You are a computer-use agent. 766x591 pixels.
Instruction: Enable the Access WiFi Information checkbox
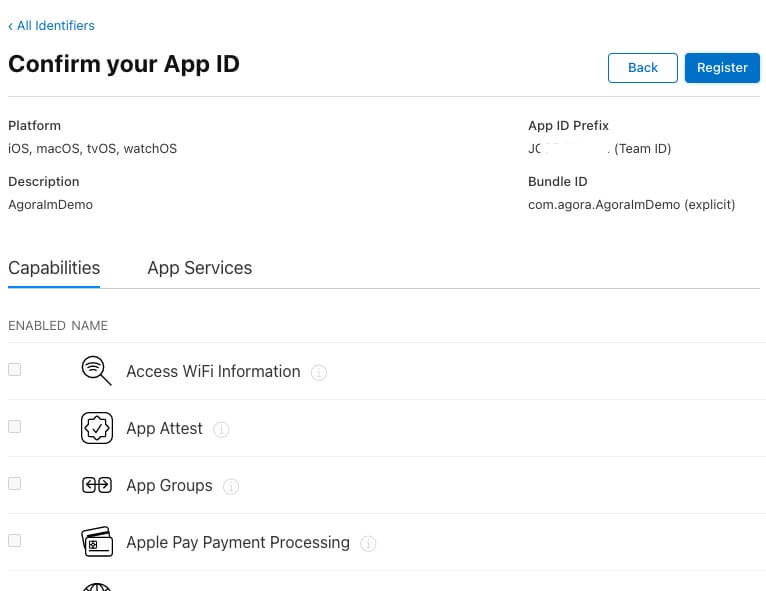pyautogui.click(x=14, y=369)
